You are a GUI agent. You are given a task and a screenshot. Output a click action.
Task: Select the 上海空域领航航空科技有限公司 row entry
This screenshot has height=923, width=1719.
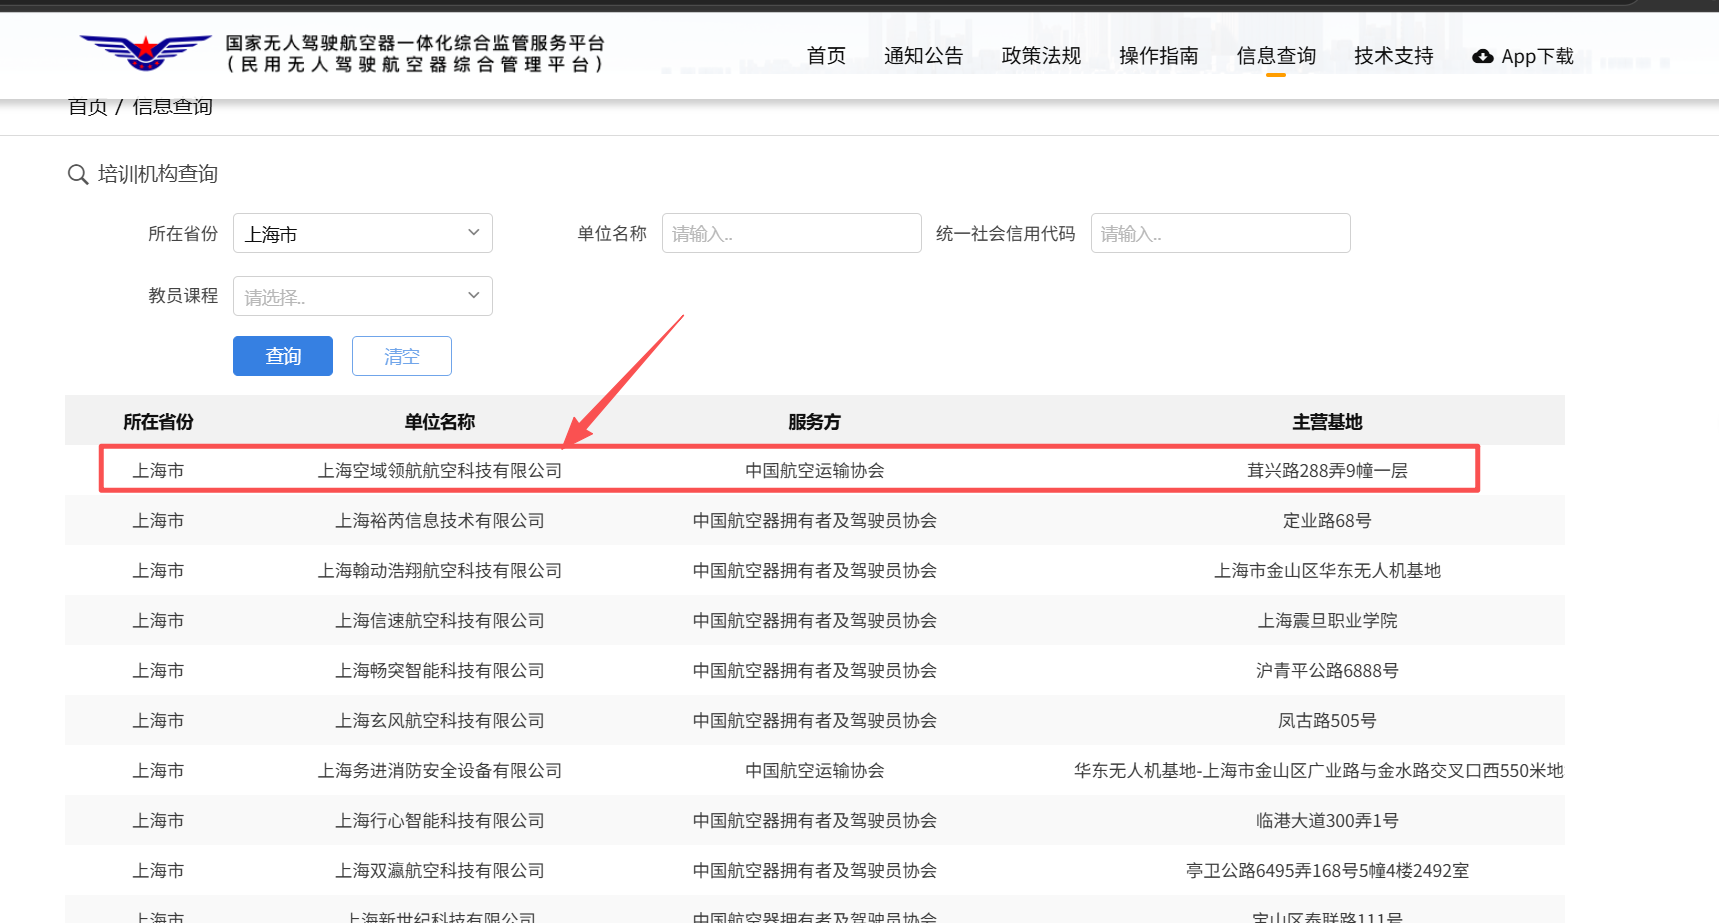440,471
